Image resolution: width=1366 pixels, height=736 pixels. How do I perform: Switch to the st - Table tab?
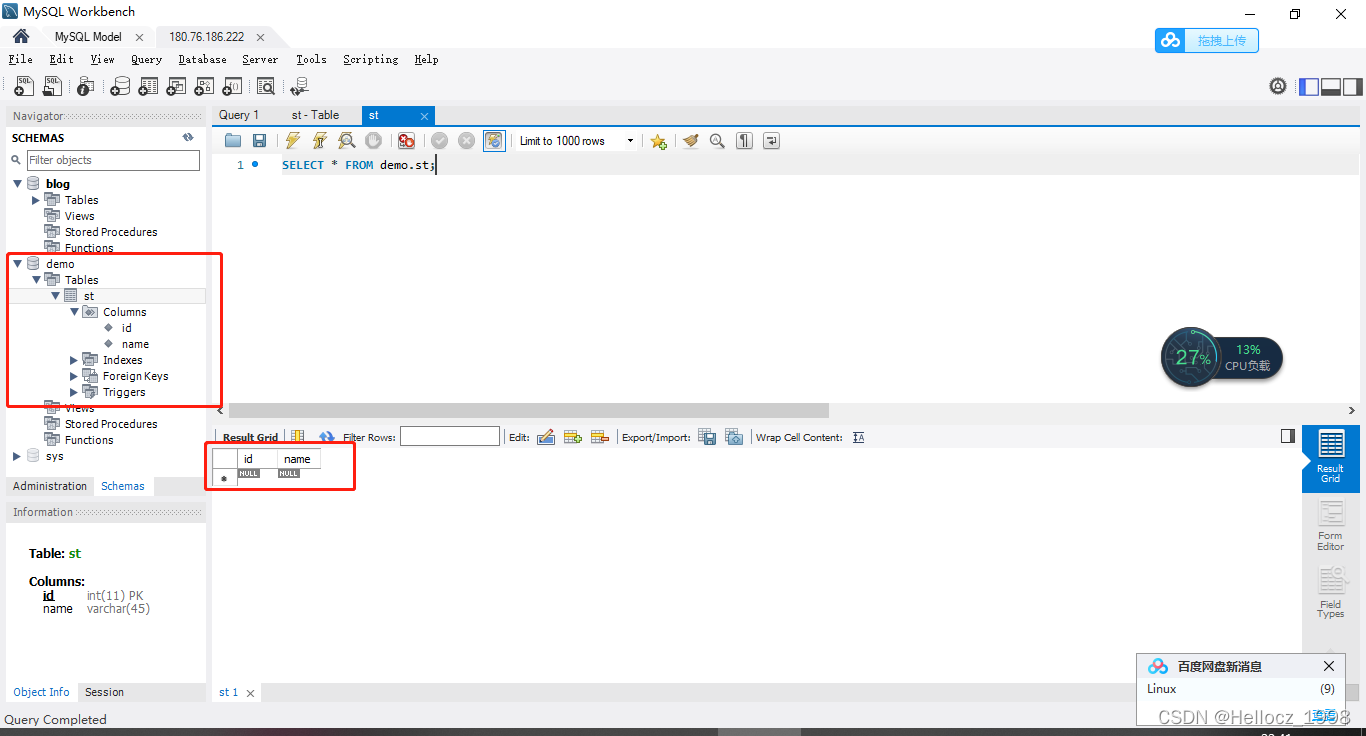click(x=315, y=115)
